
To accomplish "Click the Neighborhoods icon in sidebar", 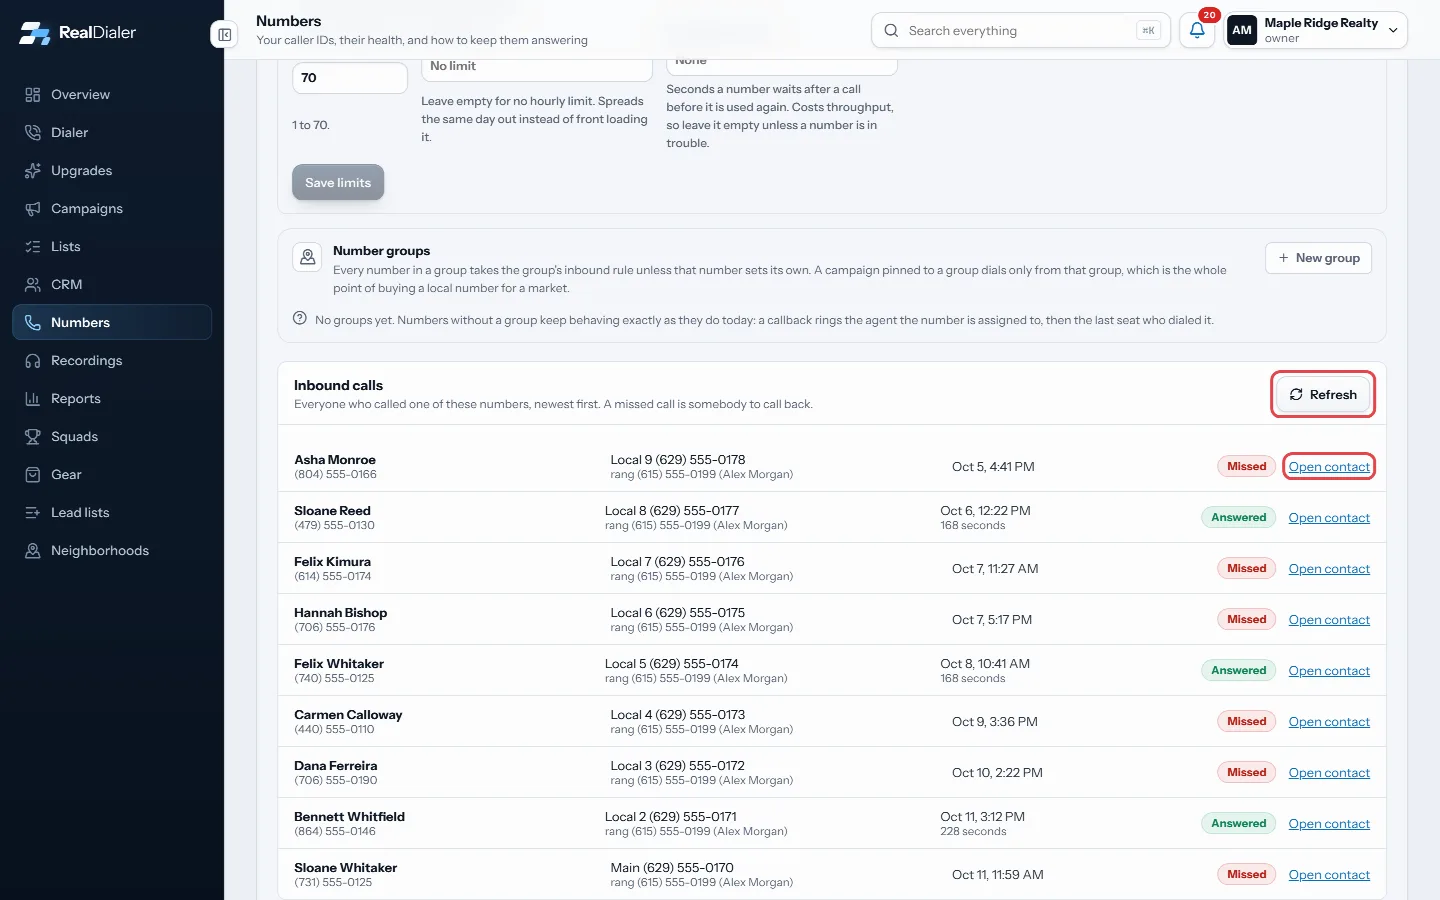I will point(33,551).
